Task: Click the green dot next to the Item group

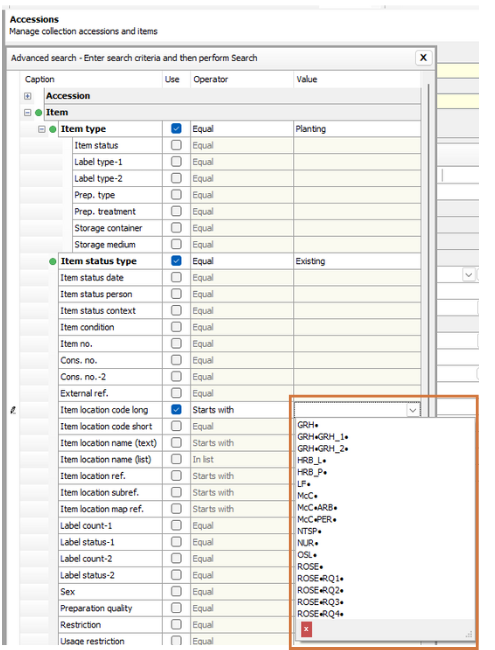Action: (x=39, y=113)
